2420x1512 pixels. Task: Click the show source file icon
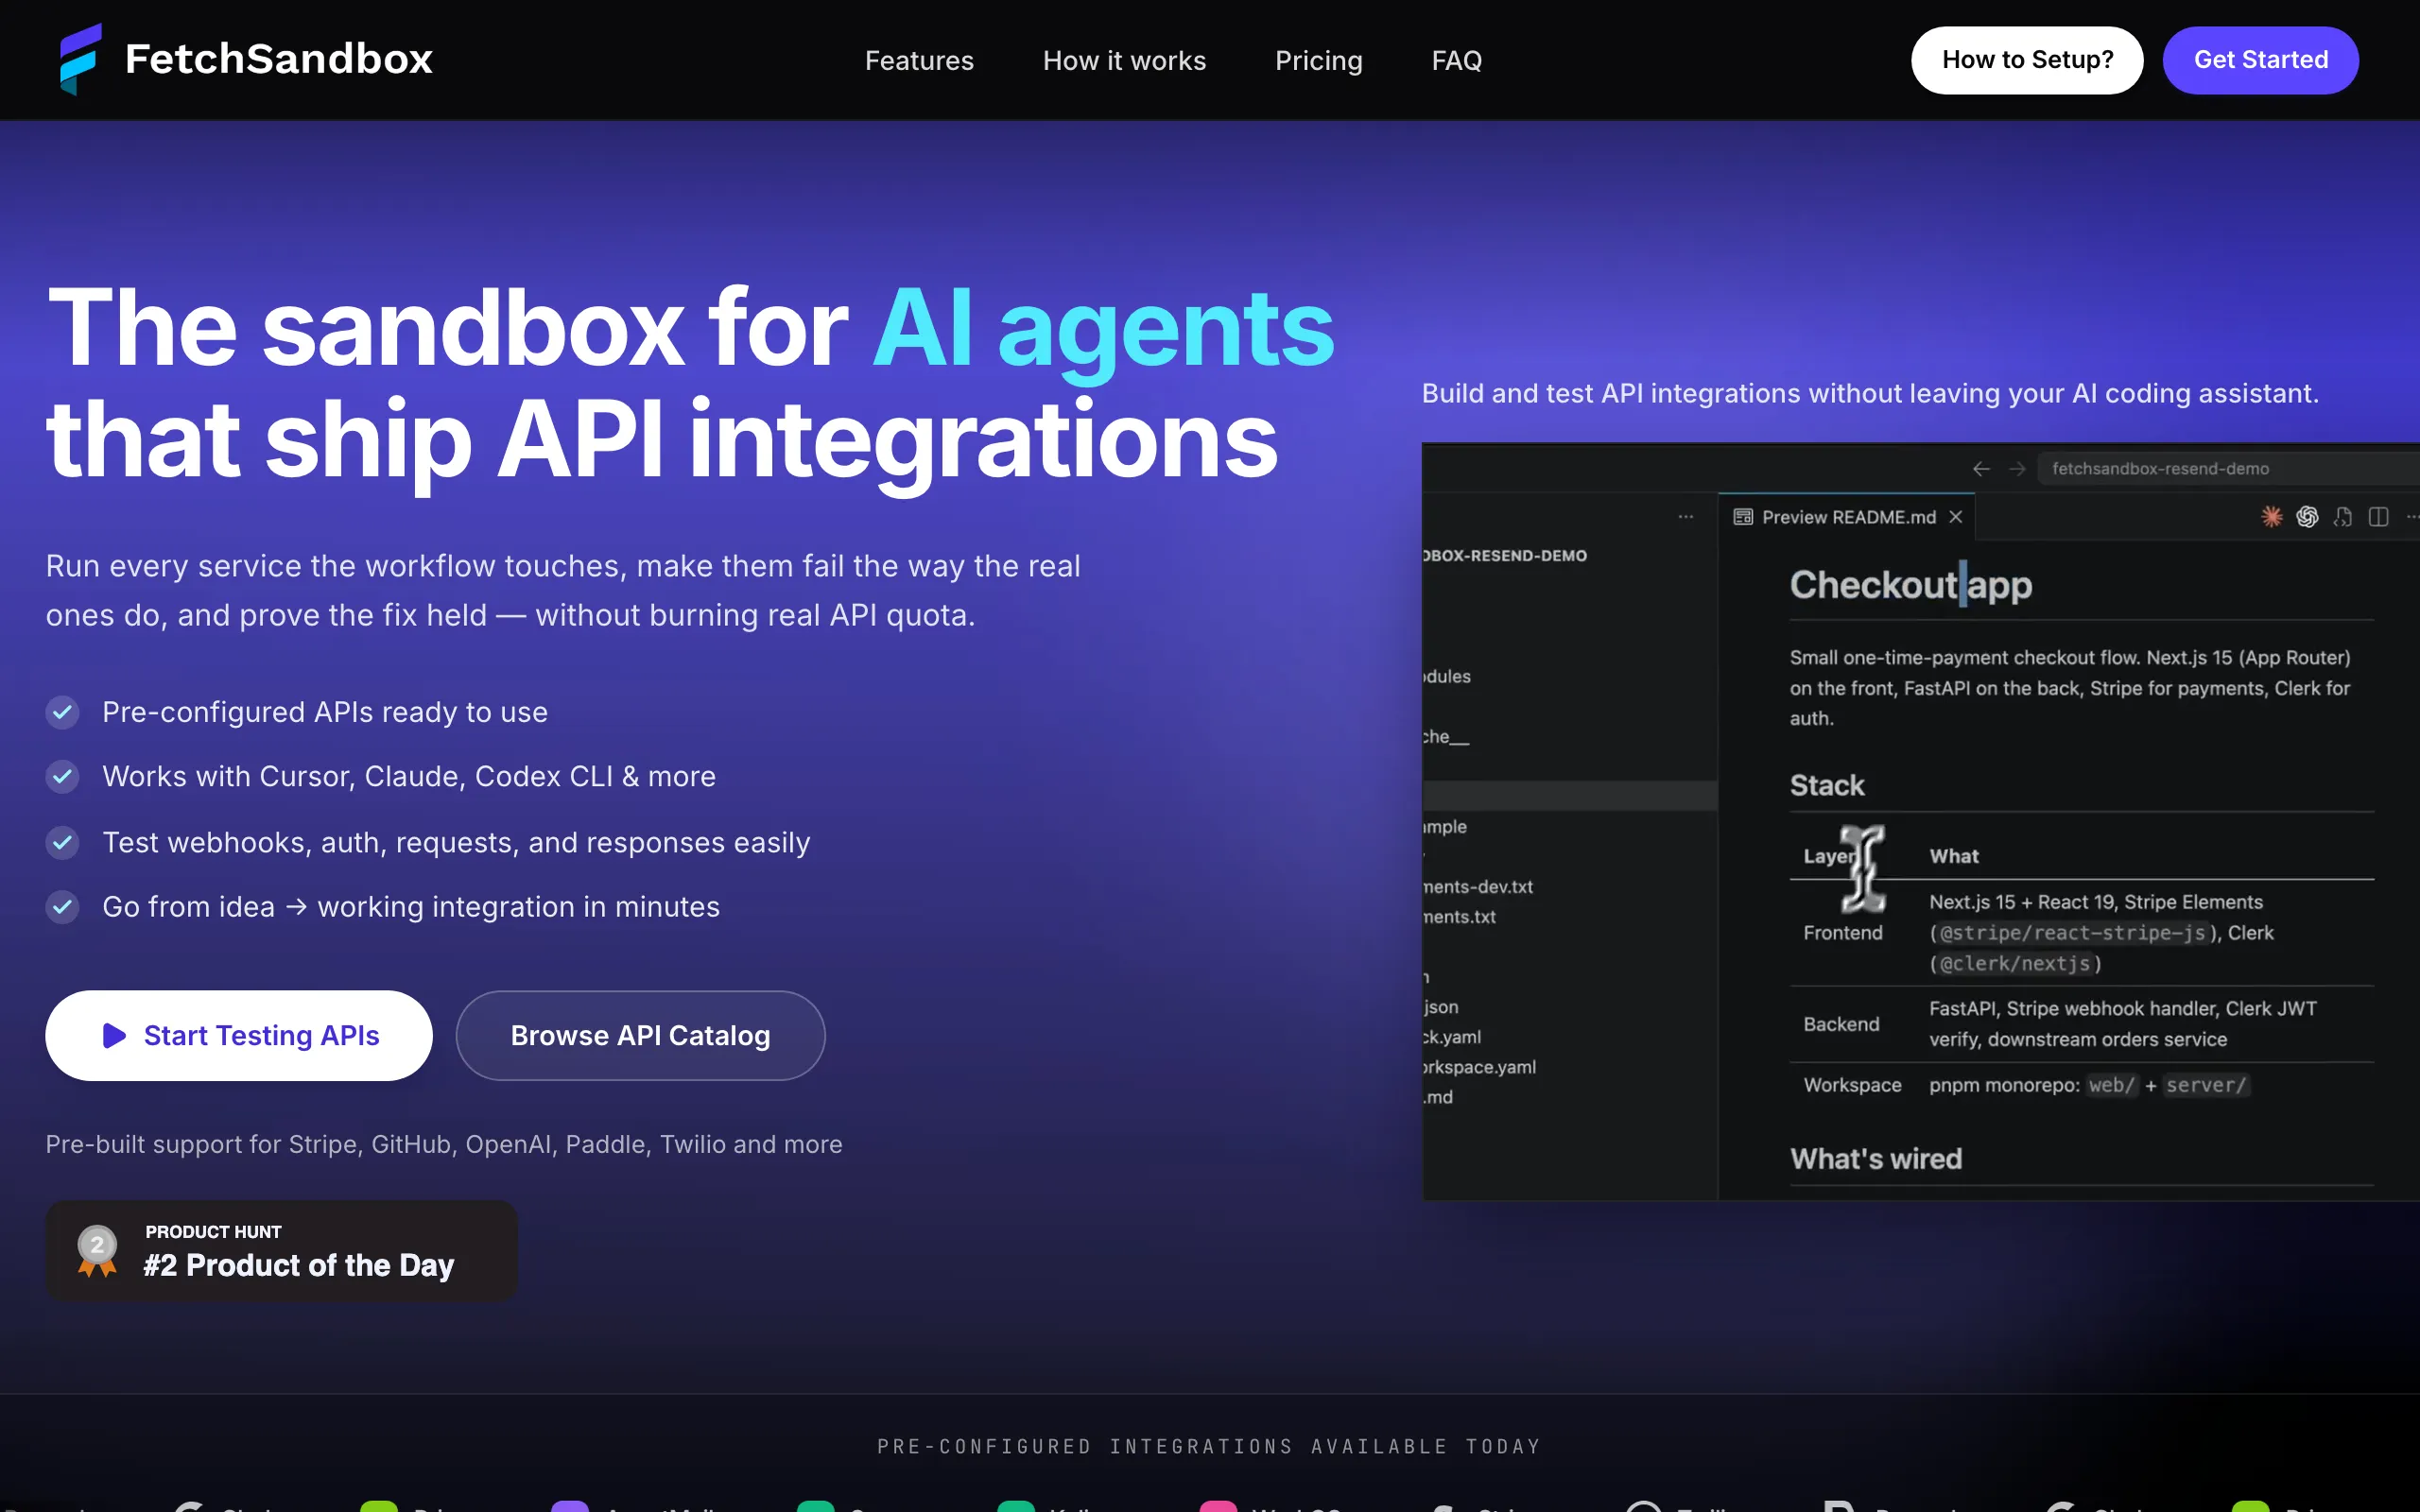2343,516
